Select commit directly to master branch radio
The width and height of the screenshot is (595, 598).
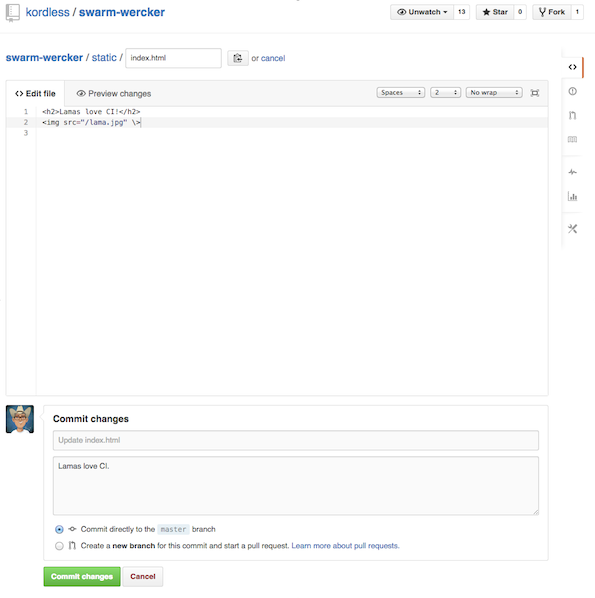click(59, 529)
